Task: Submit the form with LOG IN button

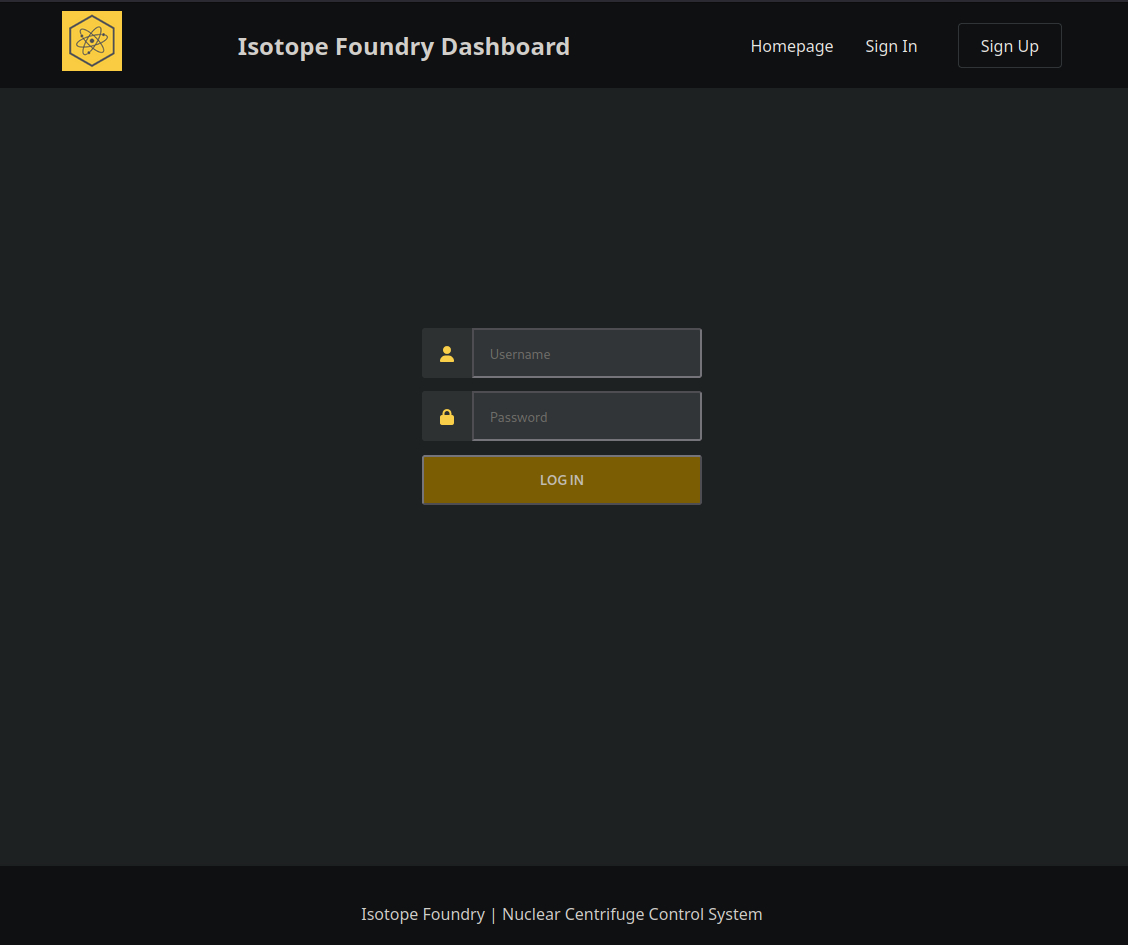Action: point(562,480)
